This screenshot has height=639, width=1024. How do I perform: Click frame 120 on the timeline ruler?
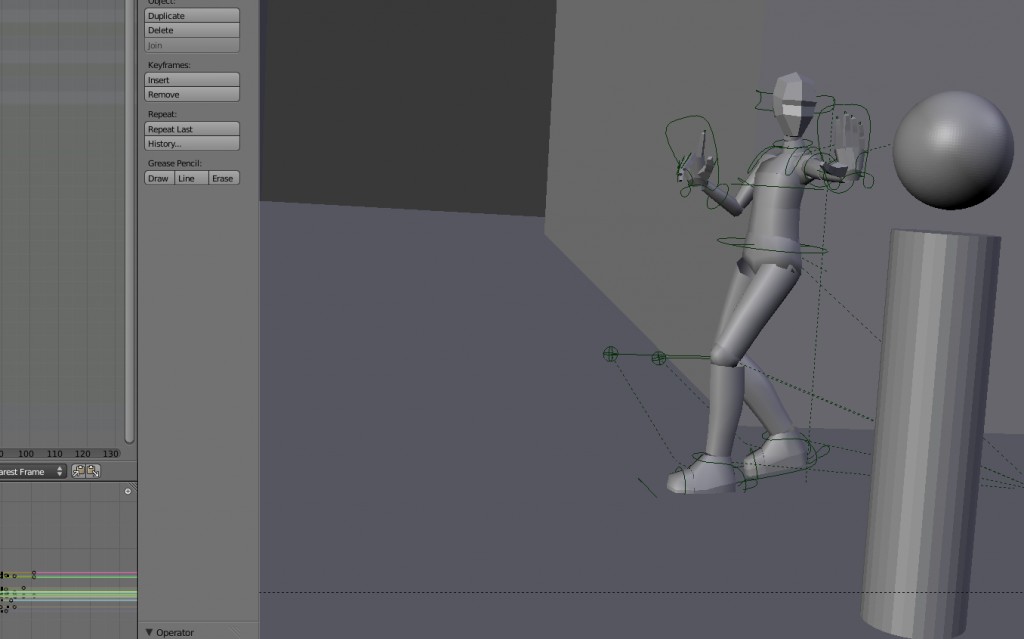[81, 452]
